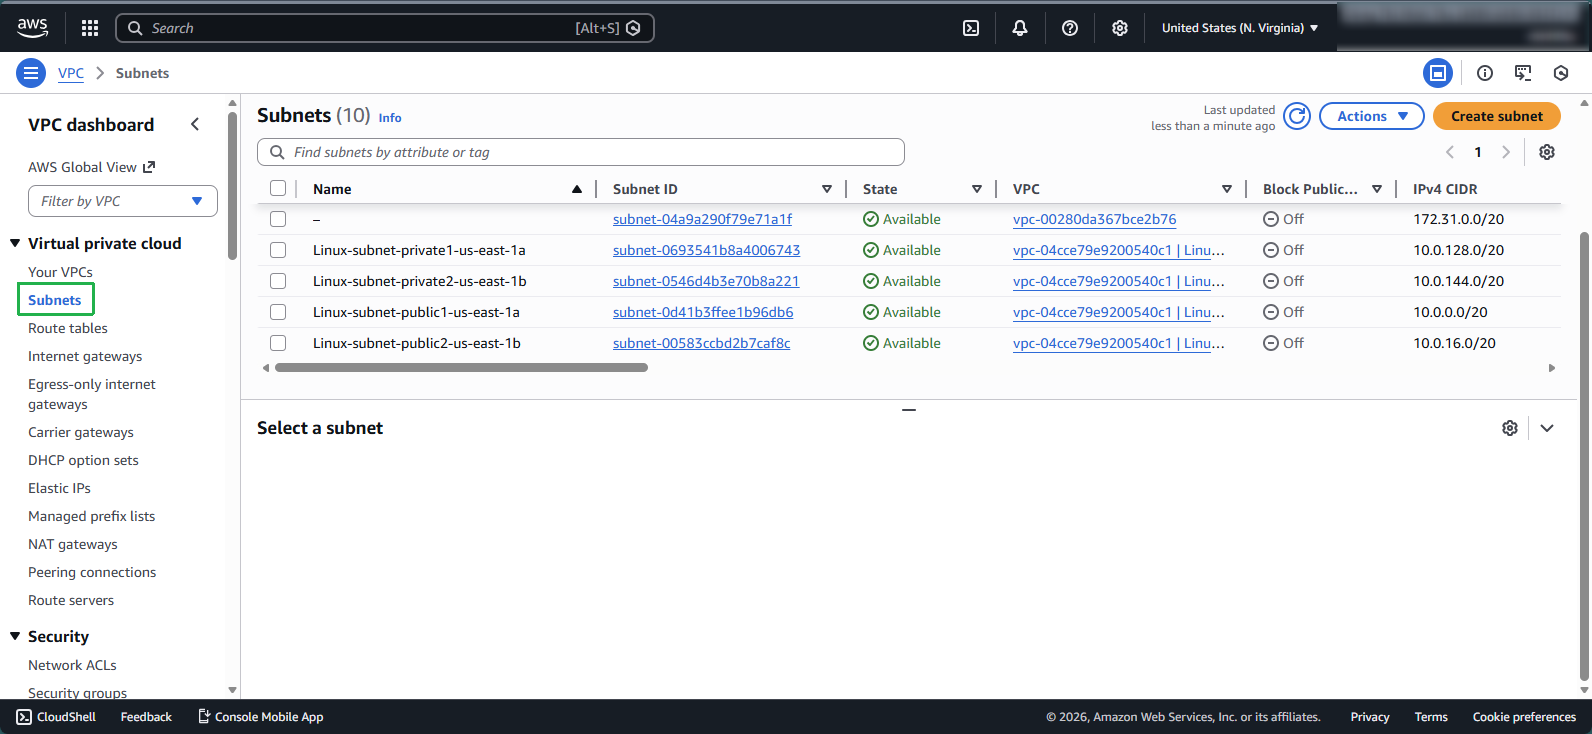This screenshot has height=734, width=1592.
Task: Open Internet gateways in sidebar
Action: (x=85, y=356)
